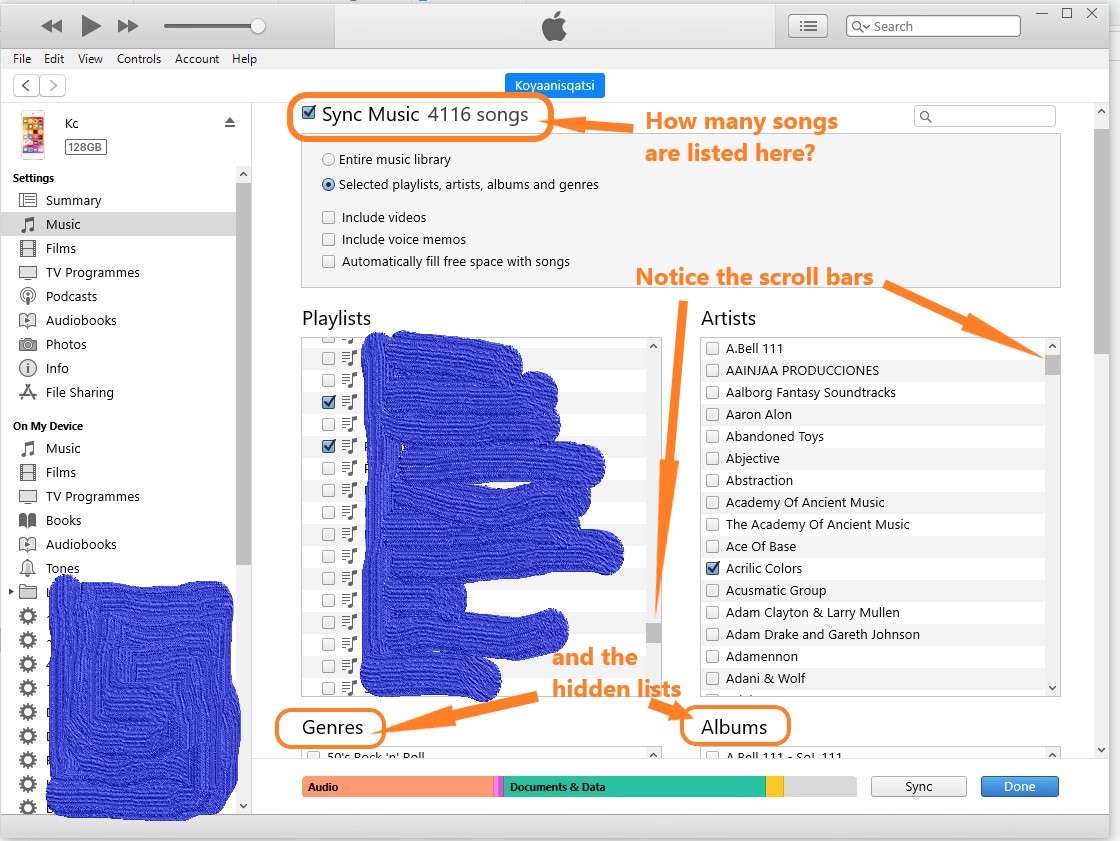Screen dimensions: 1120x841
Task: Select Entire music library option
Action: [328, 159]
